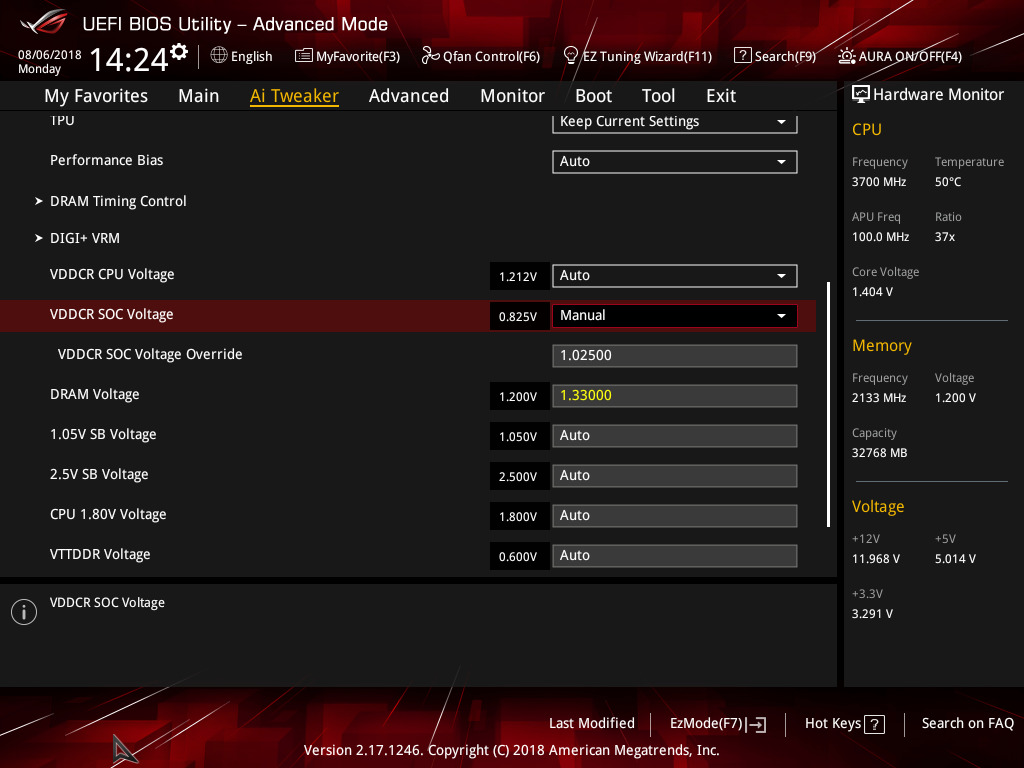
Task: Open the Boot tab
Action: pos(593,96)
